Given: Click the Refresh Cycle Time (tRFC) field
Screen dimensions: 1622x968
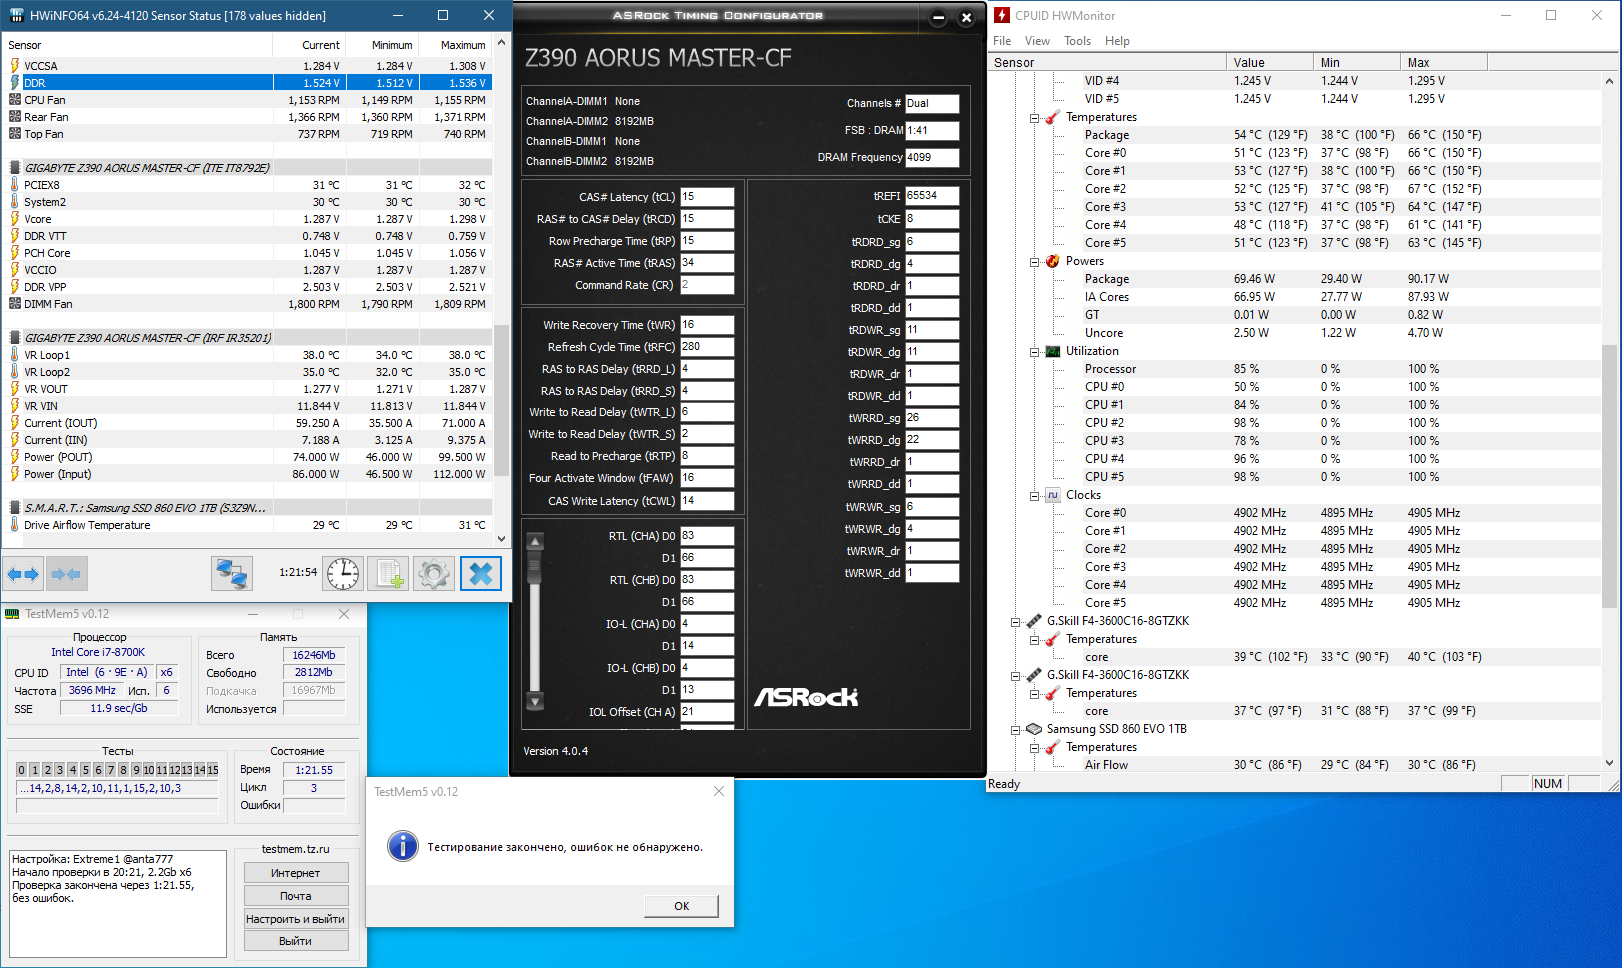Looking at the screenshot, I should point(707,347).
